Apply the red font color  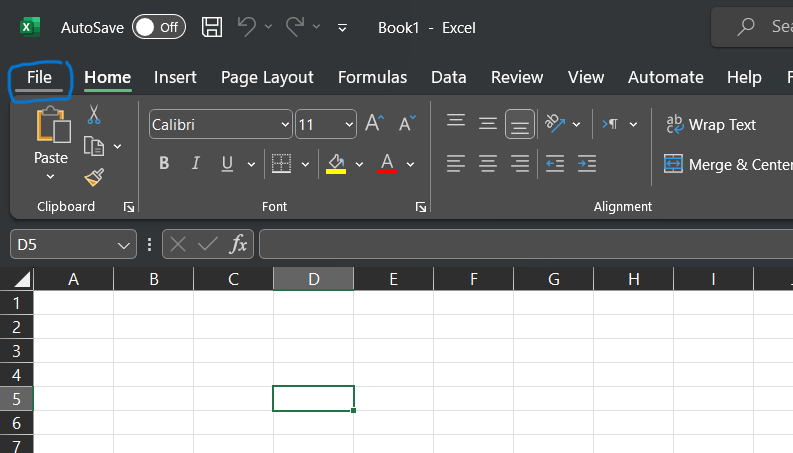[387, 164]
